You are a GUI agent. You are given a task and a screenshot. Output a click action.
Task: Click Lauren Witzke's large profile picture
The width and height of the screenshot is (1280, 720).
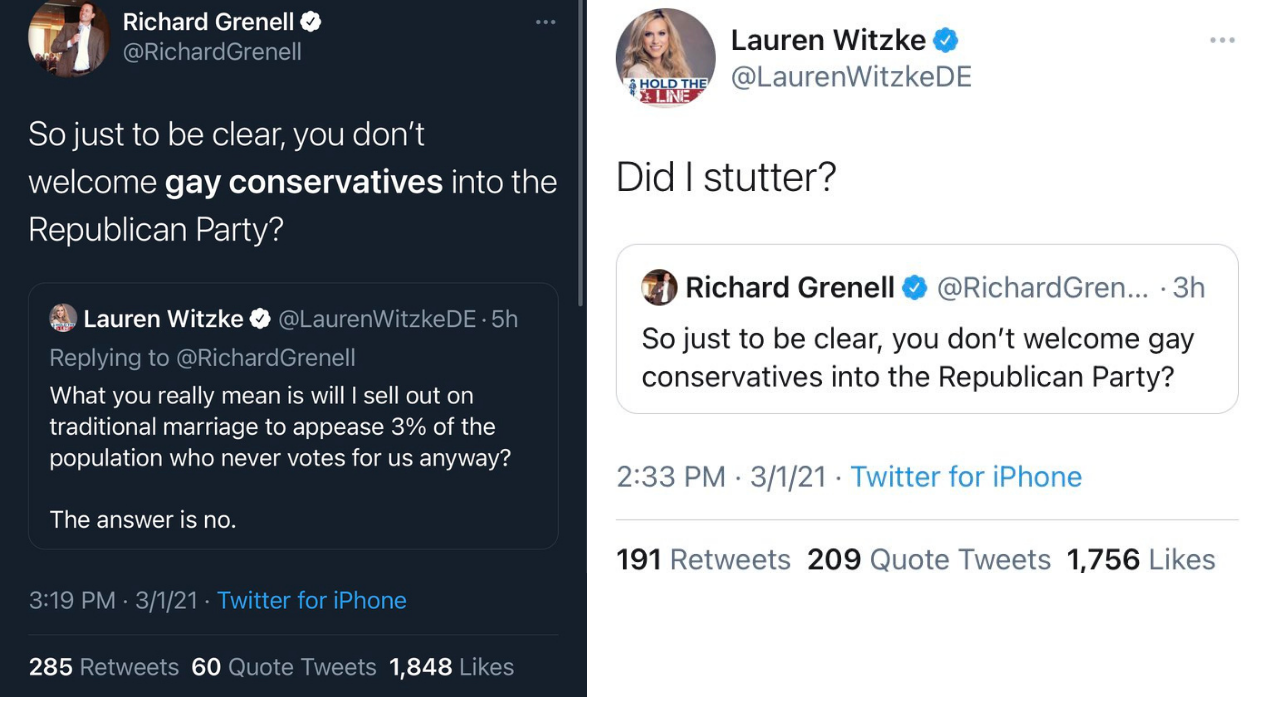[665, 57]
